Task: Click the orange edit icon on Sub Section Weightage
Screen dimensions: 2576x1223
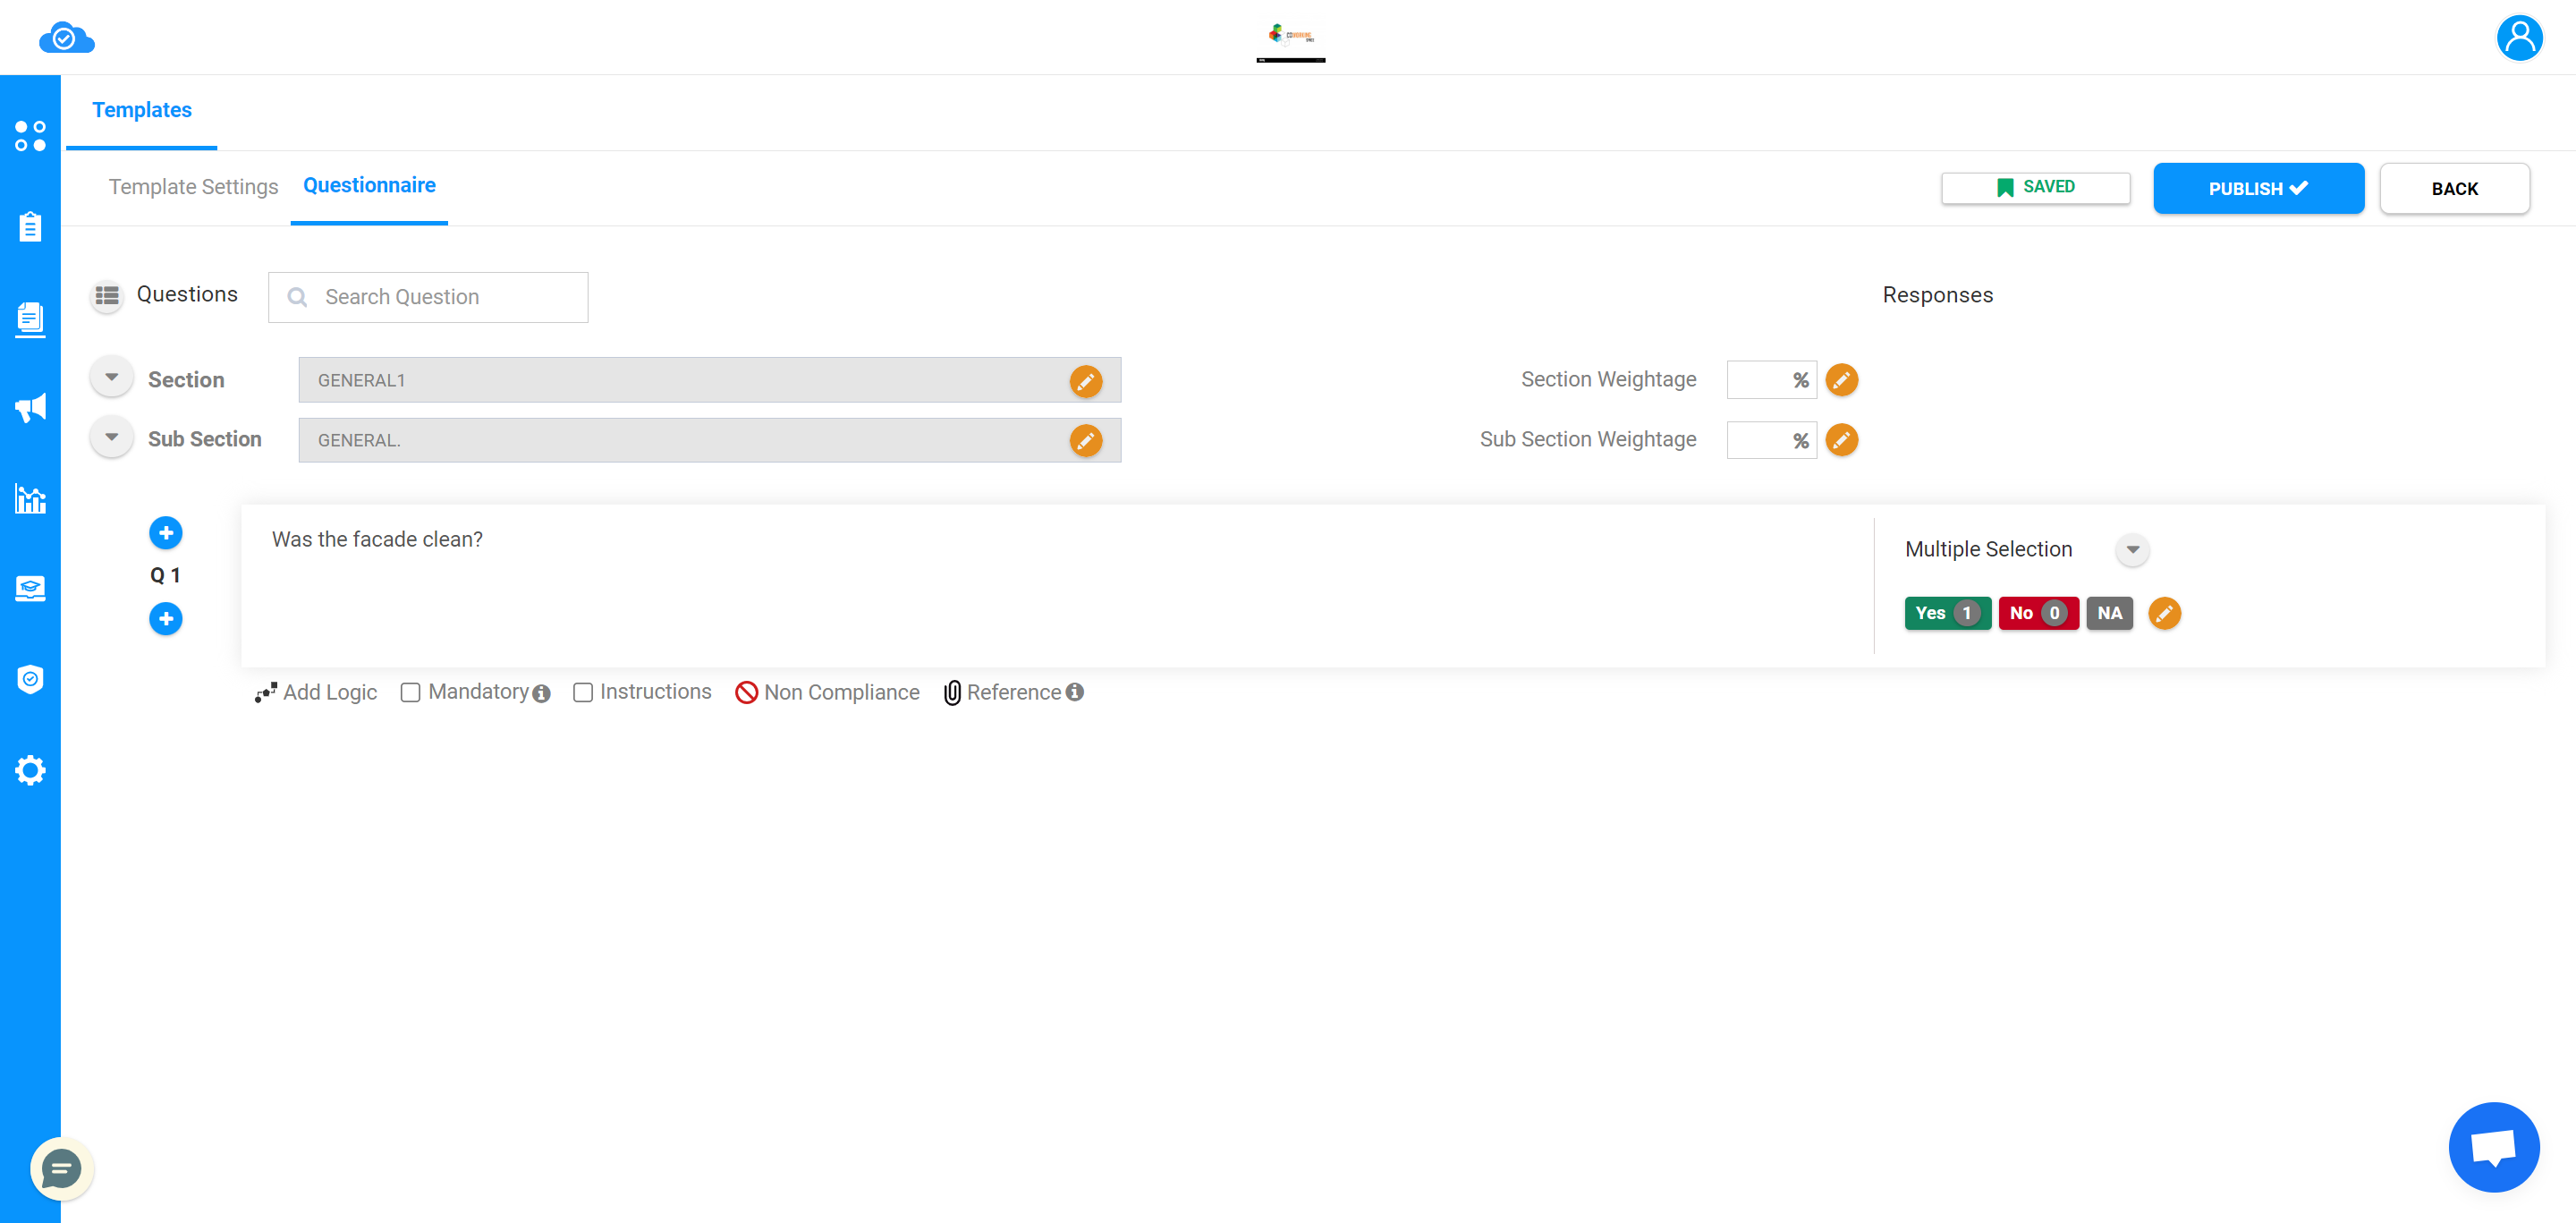Action: point(1843,440)
